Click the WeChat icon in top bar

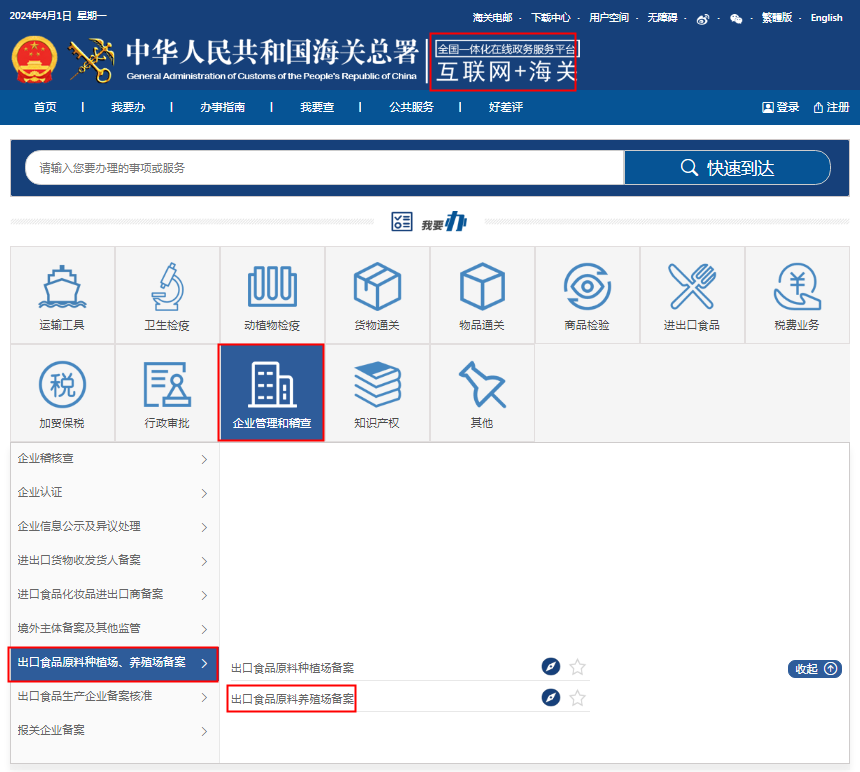736,19
